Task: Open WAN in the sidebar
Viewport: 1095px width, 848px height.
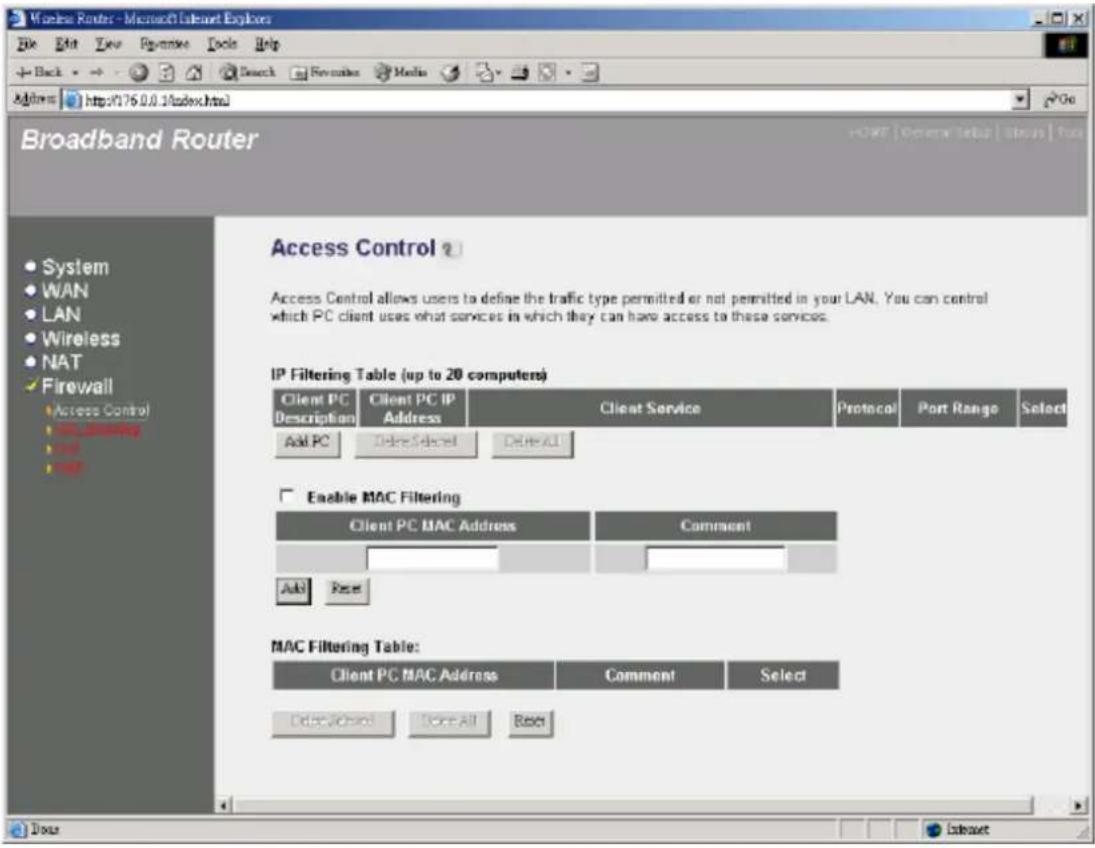Action: tap(65, 291)
